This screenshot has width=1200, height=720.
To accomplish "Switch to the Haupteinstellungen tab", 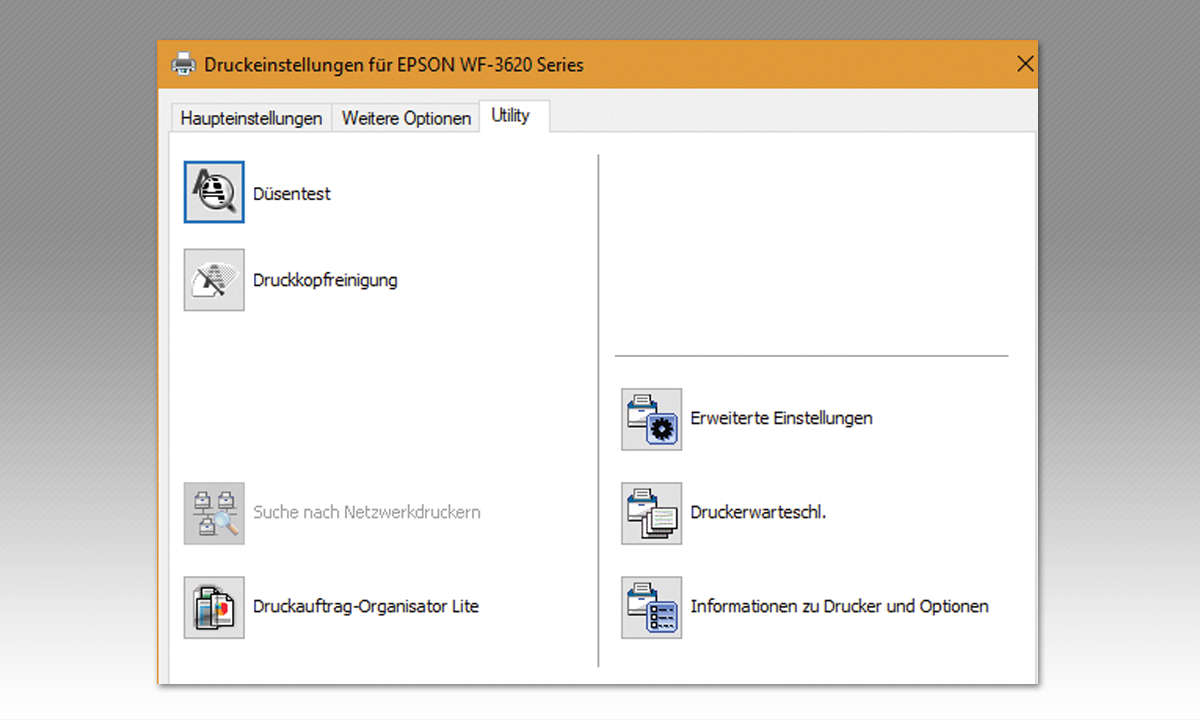I will click(251, 118).
